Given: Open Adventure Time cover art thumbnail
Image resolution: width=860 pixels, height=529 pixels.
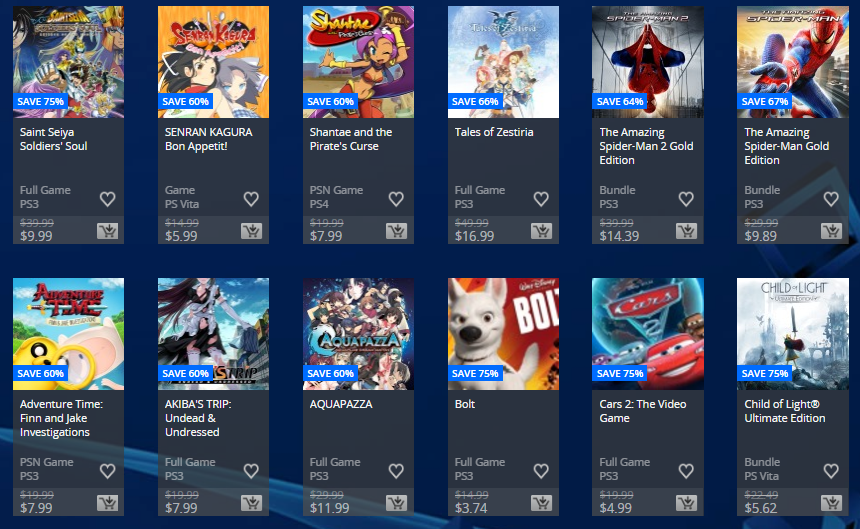Looking at the screenshot, I should click(x=69, y=334).
